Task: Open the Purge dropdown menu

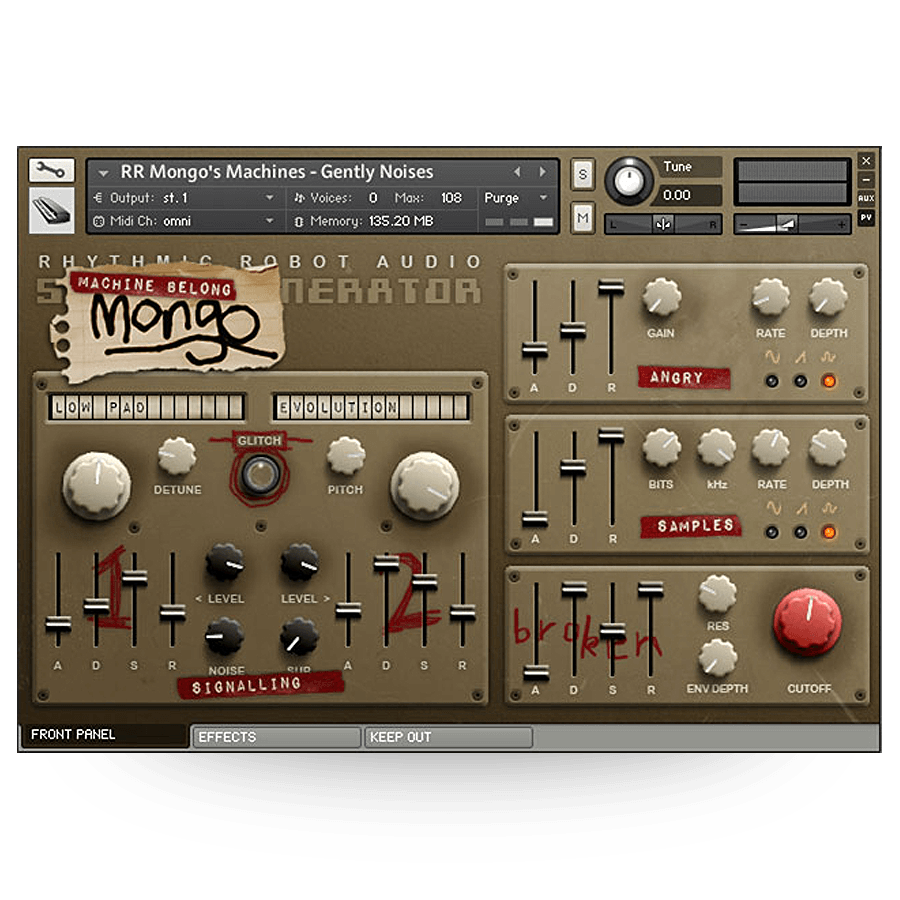Action: (515, 198)
